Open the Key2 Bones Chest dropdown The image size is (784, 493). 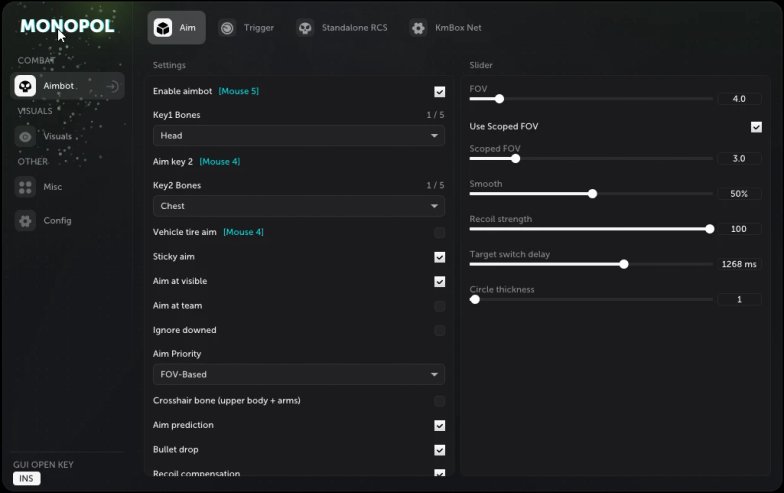[x=299, y=206]
